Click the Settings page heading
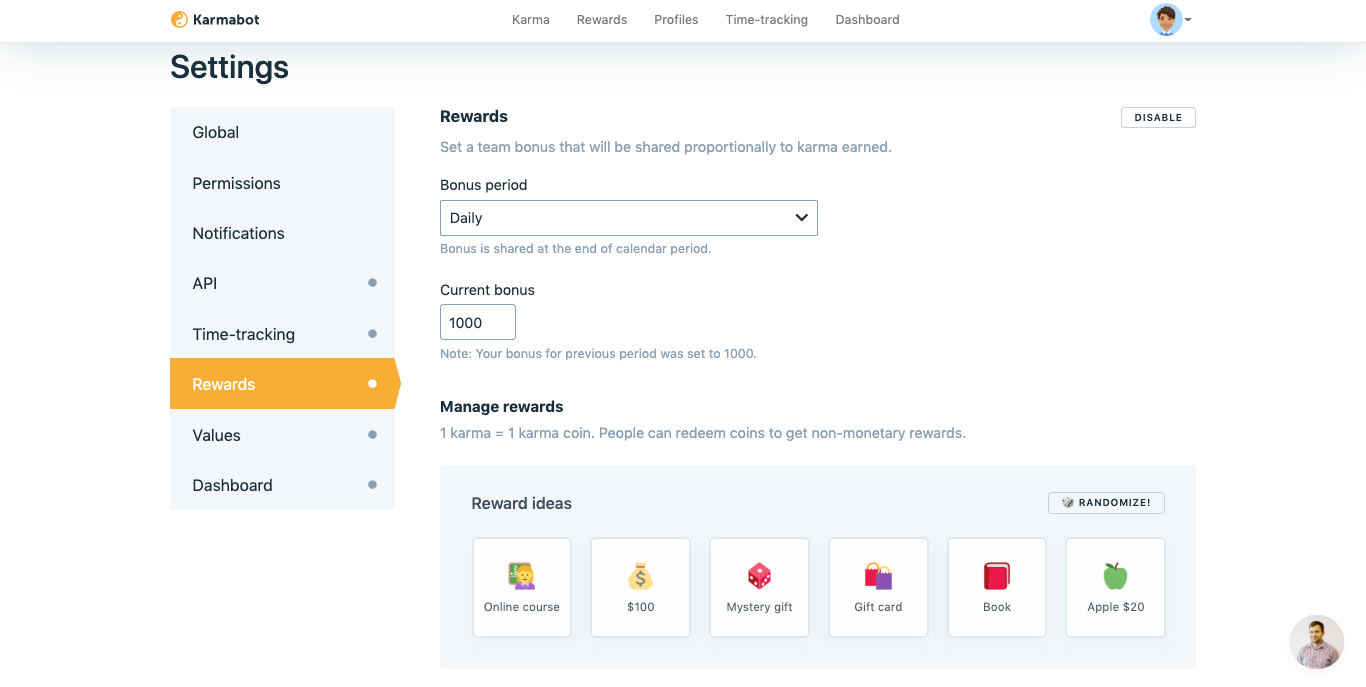Image resolution: width=1366 pixels, height=687 pixels. coord(229,67)
